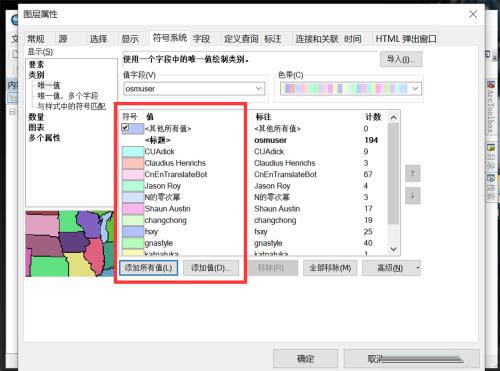Click the ArcToolbox side panel icon
This screenshot has height=371, width=500.
[491, 107]
